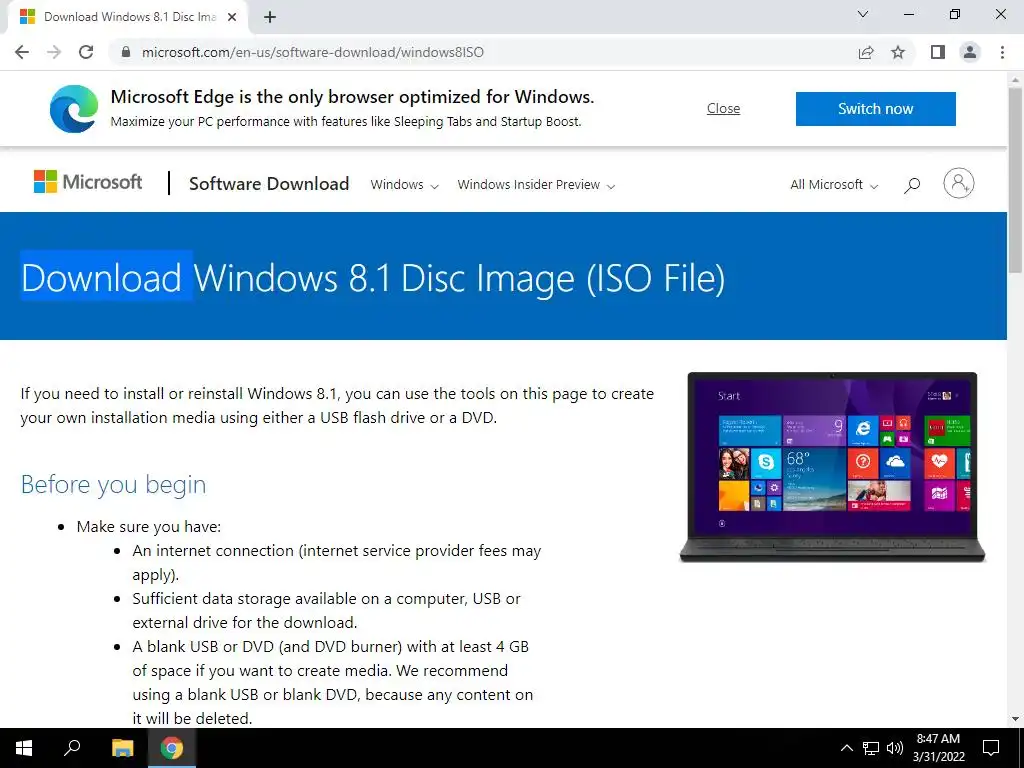Image resolution: width=1024 pixels, height=768 pixels.
Task: Open the Chrome profile avatar
Action: pyautogui.click(x=970, y=52)
